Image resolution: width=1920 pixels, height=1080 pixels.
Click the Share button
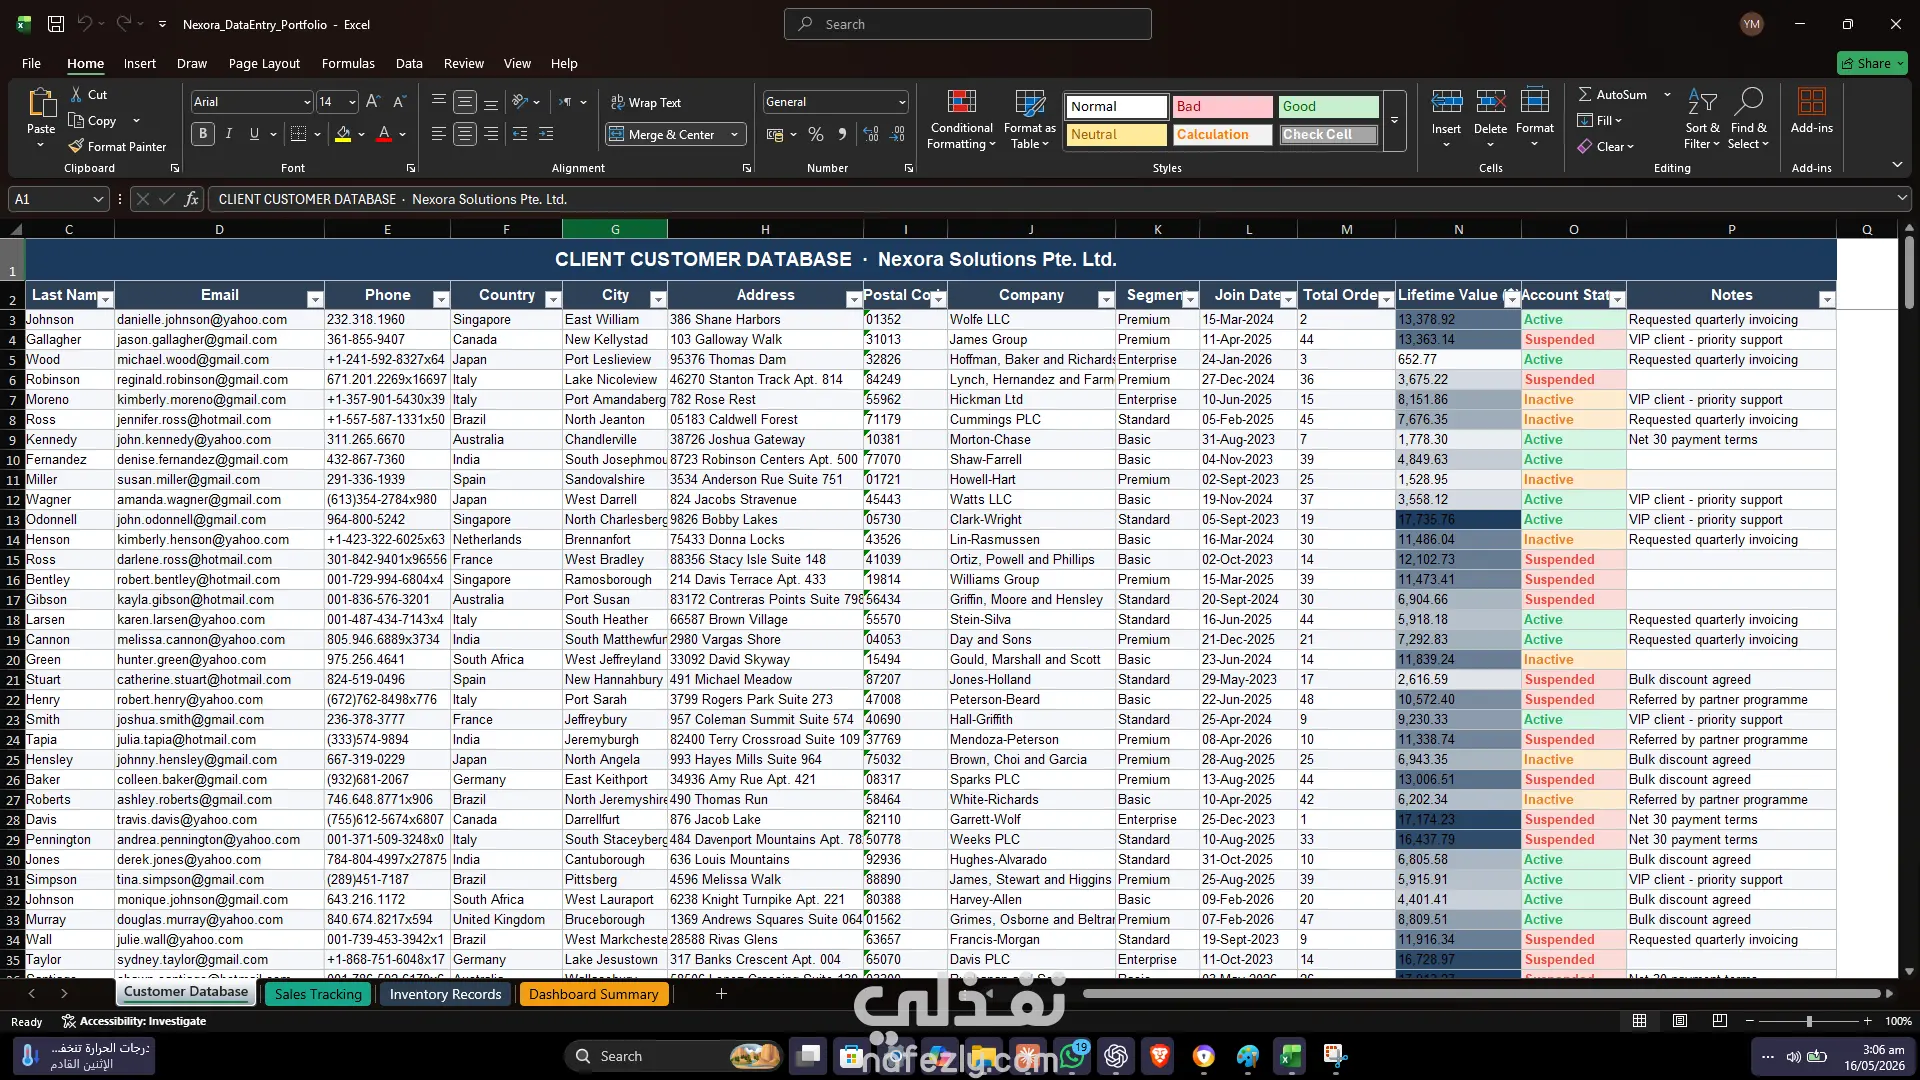1872,63
